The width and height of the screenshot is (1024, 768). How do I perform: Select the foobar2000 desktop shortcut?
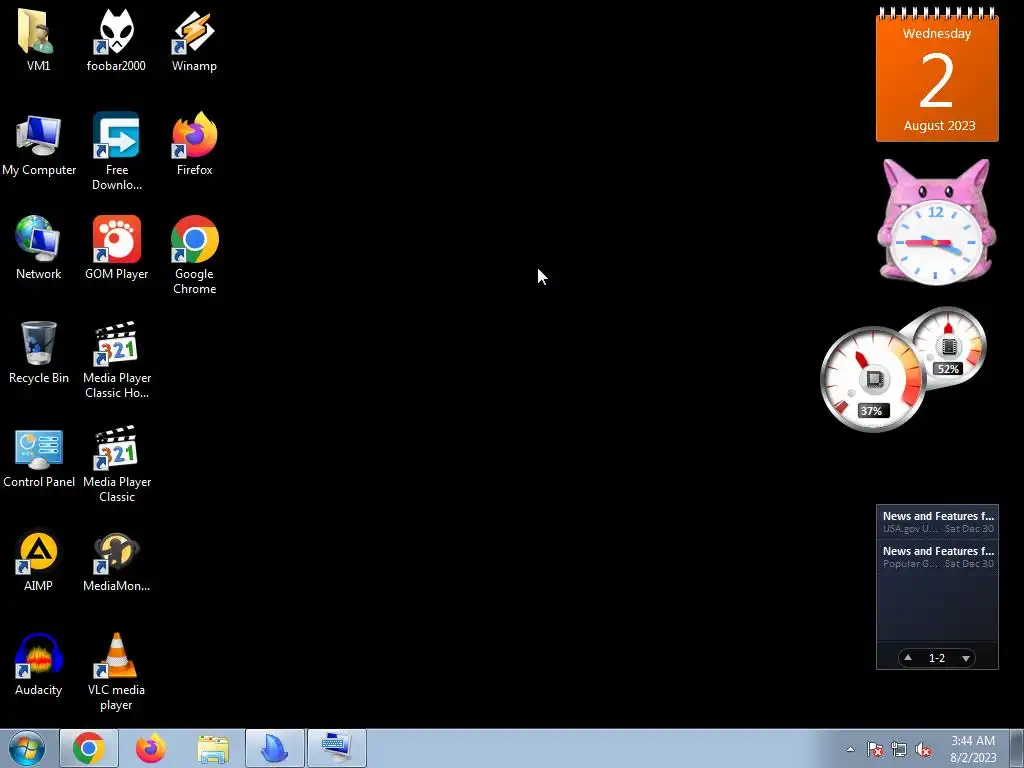click(x=116, y=40)
